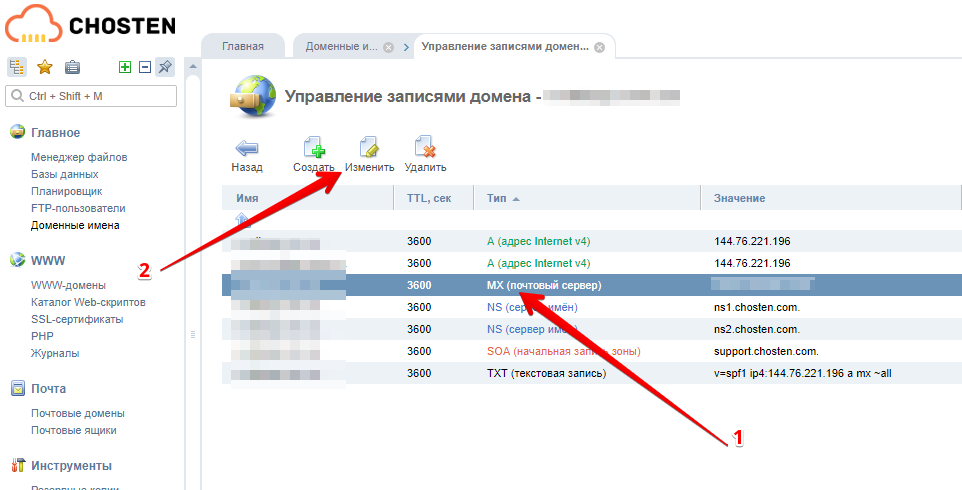Switch to the Главная tab
Screen dimensions: 962x490
(243, 46)
